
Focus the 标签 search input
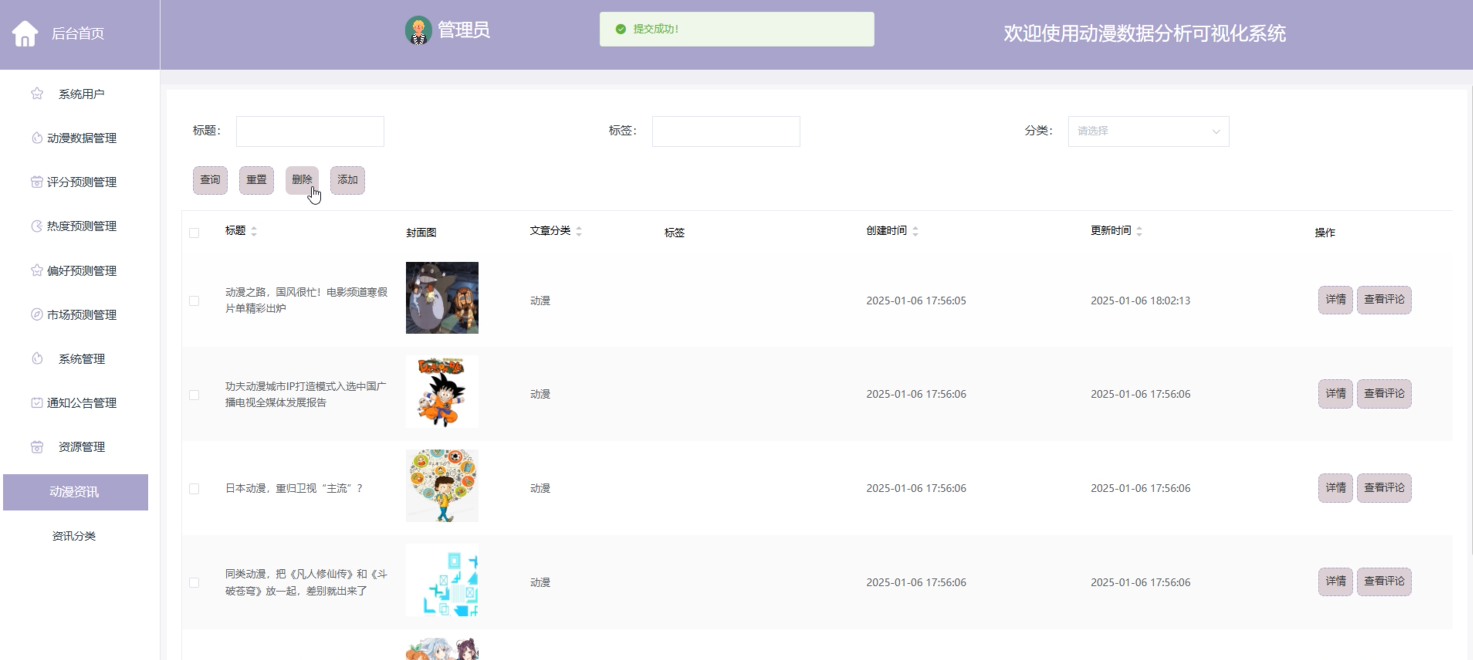[x=726, y=131]
